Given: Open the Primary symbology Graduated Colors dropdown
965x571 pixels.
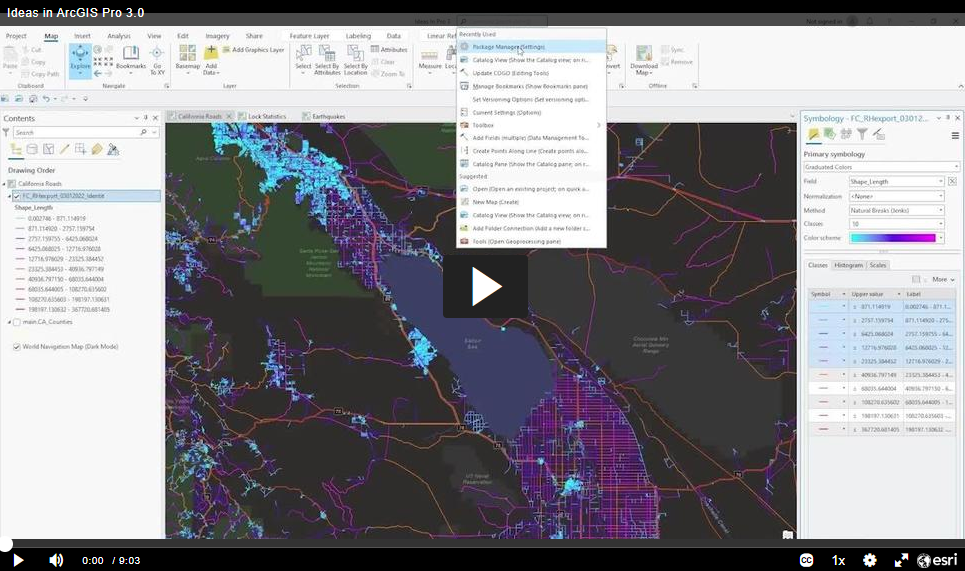Looking at the screenshot, I should pos(881,167).
